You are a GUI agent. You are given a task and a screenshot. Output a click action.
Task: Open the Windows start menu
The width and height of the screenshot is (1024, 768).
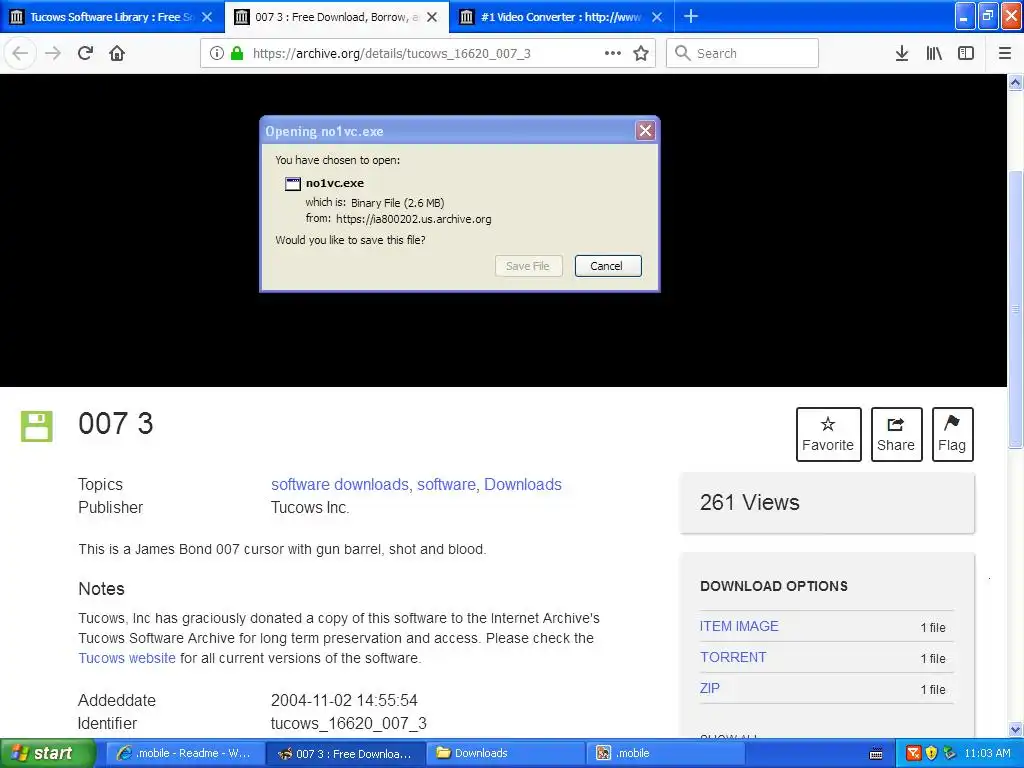coord(46,753)
